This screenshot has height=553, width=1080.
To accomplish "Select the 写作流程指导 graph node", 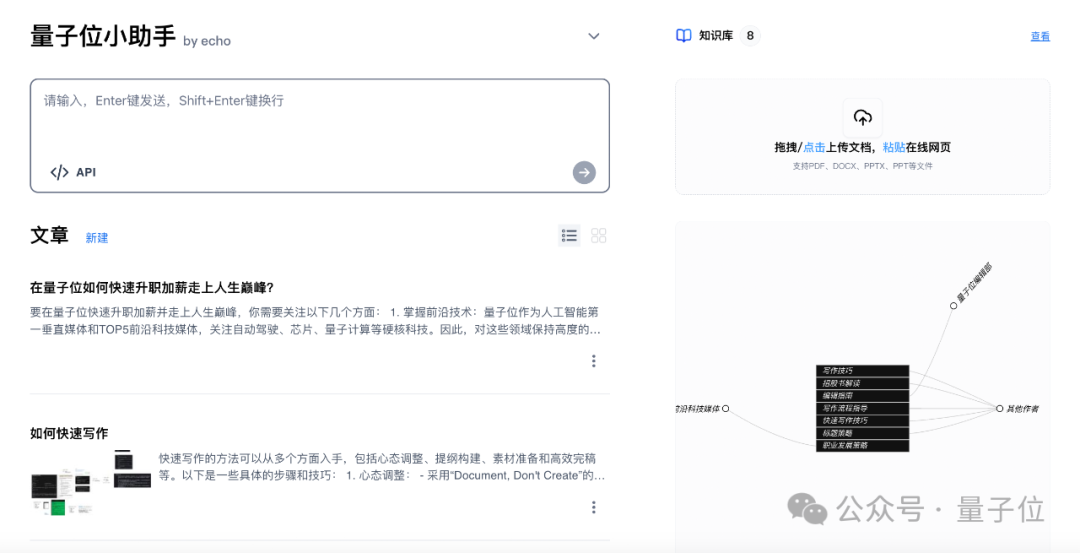I will click(x=862, y=408).
